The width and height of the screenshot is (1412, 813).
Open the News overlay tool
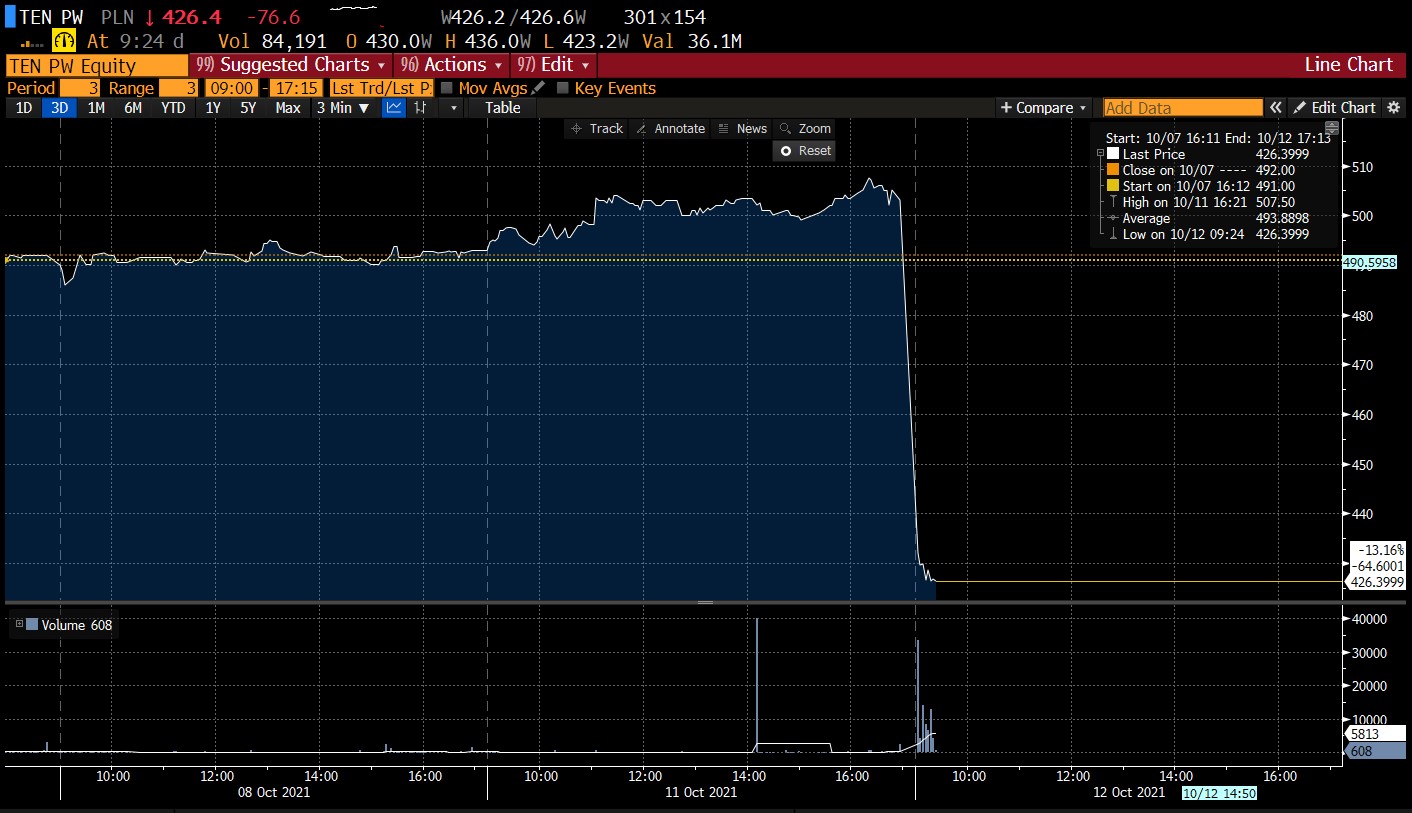(742, 128)
